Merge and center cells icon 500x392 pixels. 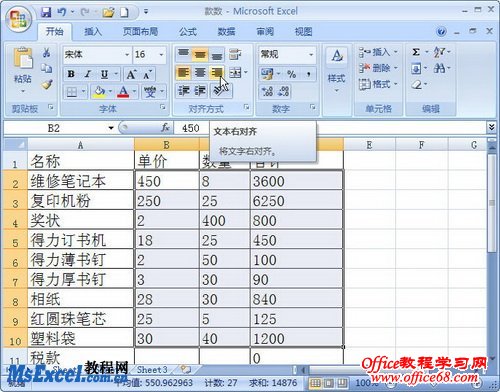click(235, 73)
